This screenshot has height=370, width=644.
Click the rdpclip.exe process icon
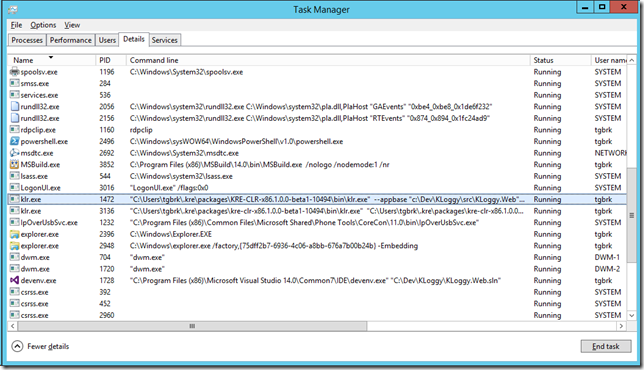click(x=14, y=130)
